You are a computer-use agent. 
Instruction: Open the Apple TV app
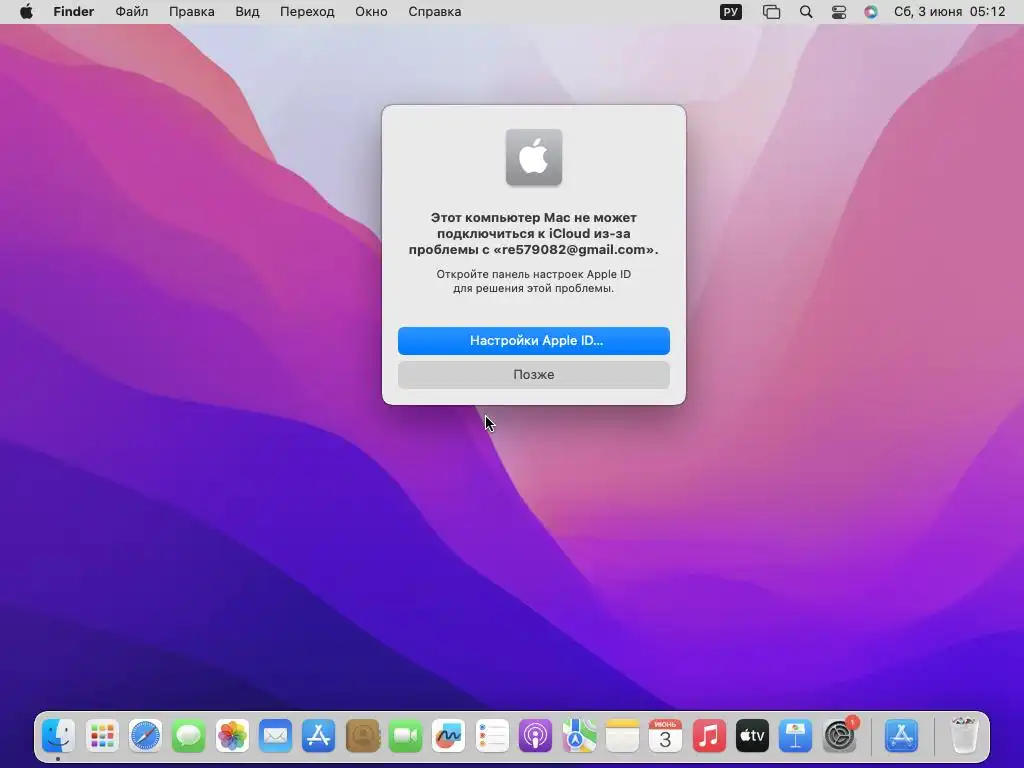coord(752,736)
